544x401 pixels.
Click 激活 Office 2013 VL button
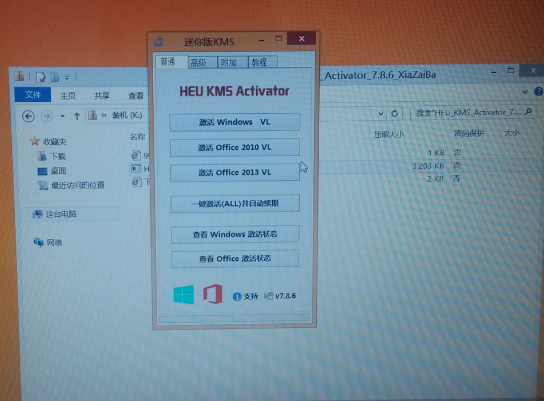(235, 172)
